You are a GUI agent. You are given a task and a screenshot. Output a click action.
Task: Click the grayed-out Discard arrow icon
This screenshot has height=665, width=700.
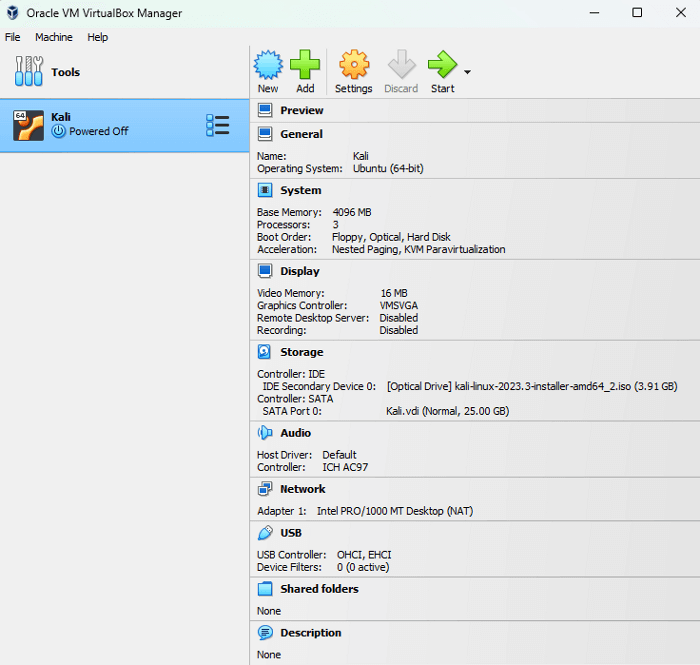(401, 65)
